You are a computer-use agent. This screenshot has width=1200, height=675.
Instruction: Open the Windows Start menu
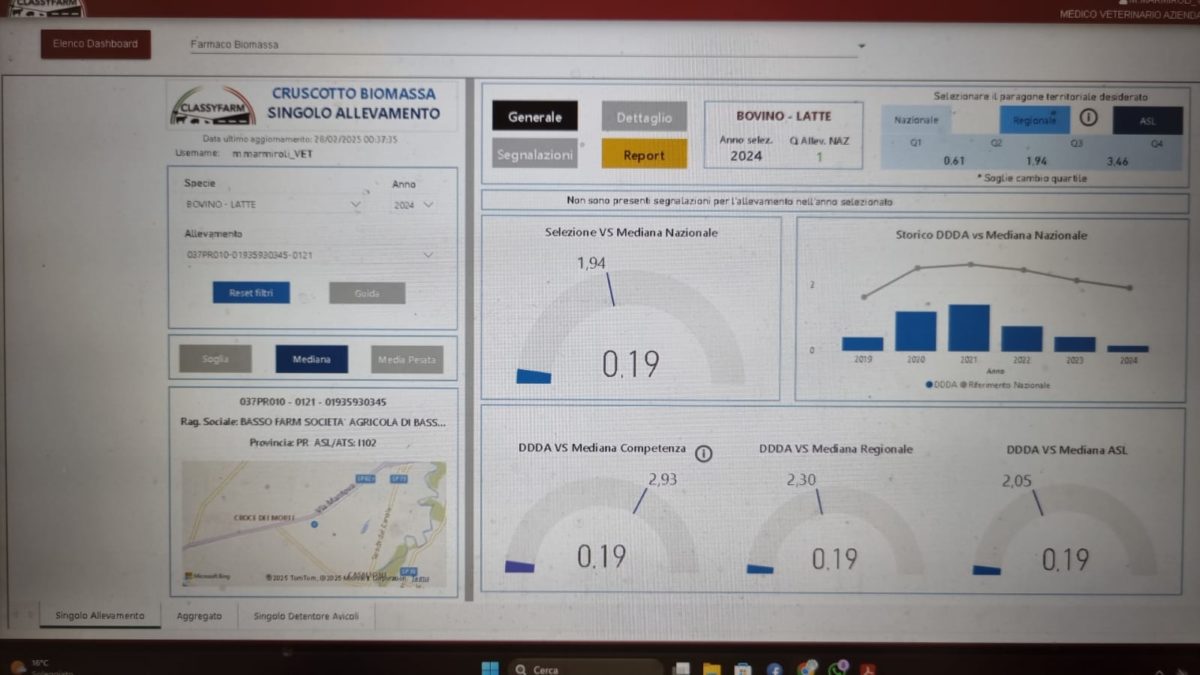coord(489,668)
